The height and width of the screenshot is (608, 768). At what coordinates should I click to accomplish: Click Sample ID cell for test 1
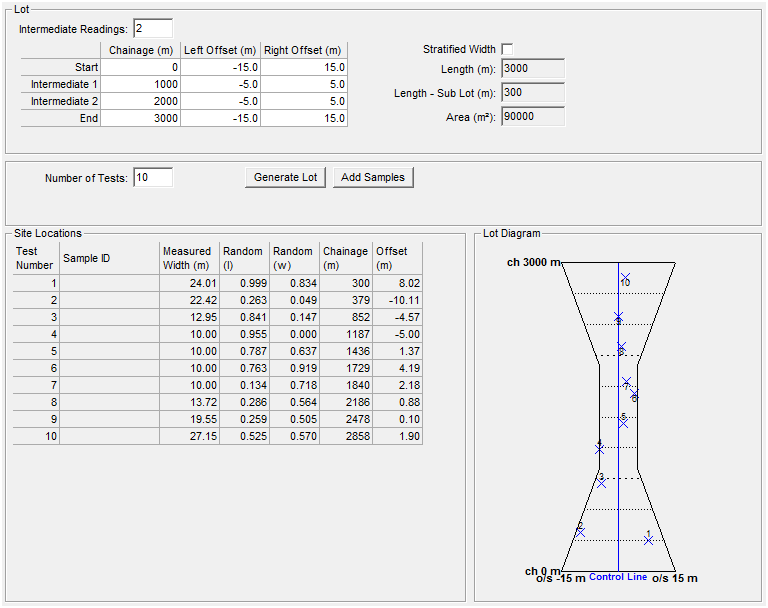pos(109,283)
